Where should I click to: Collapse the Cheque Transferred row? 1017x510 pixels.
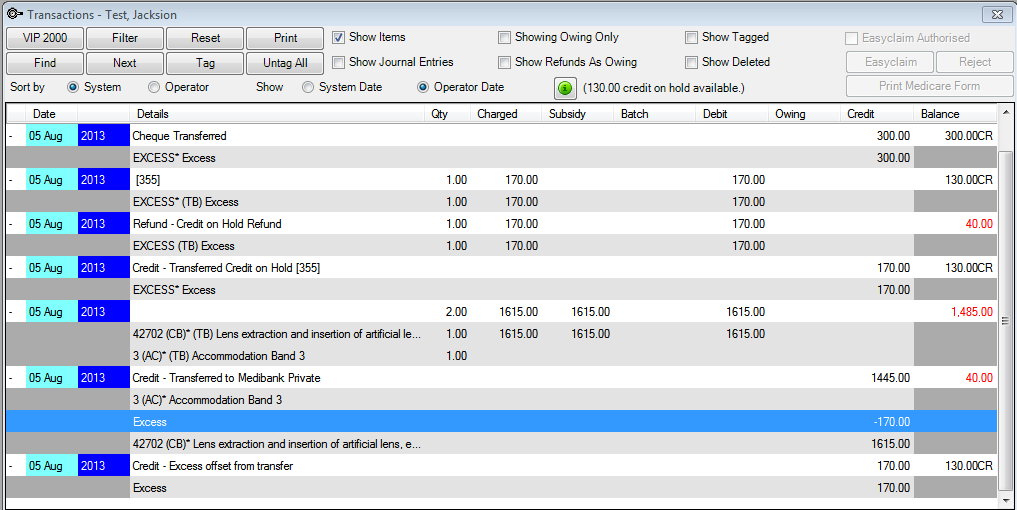(10, 136)
